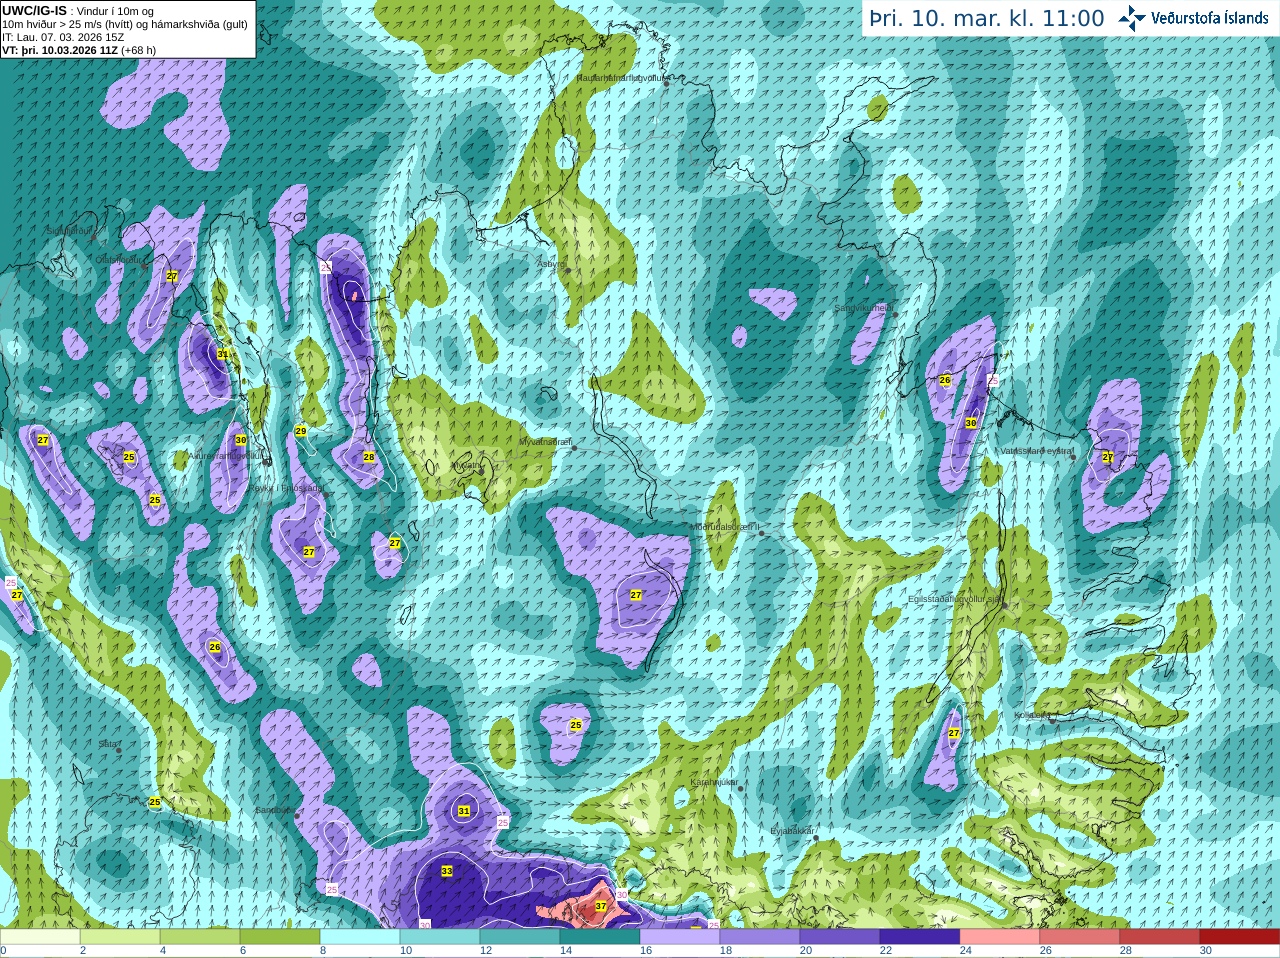Click the white 25 contour label right of marker 31 near Sandbúðir
1280x958 pixels.
(503, 822)
